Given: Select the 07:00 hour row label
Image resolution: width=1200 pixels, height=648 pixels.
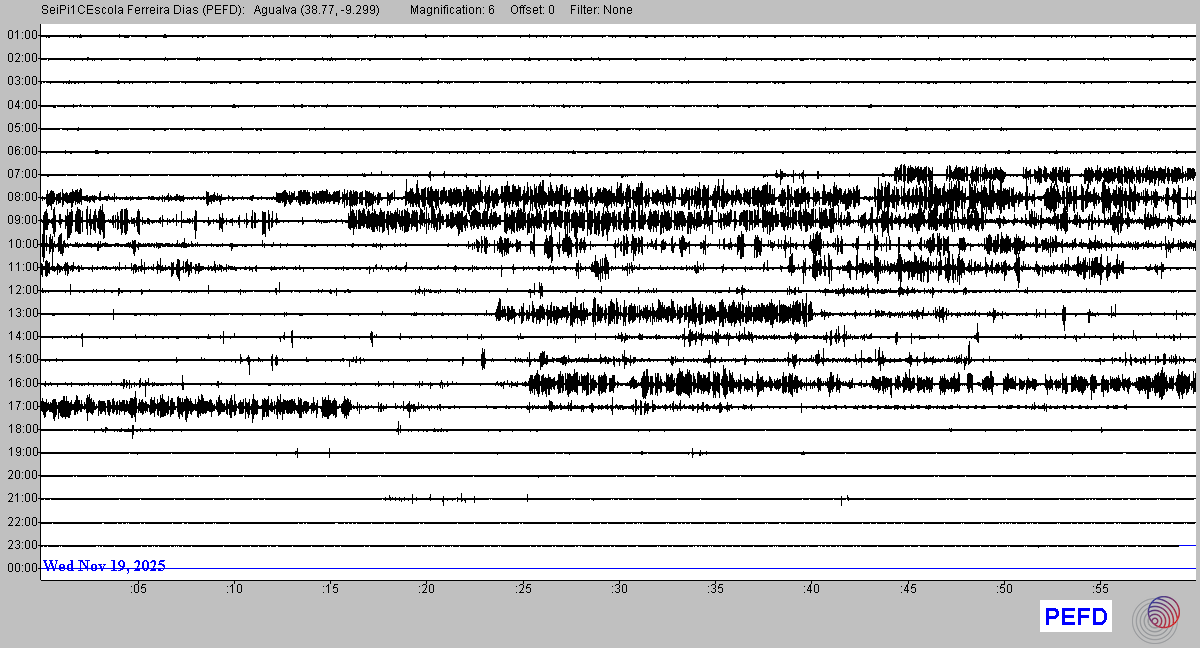Looking at the screenshot, I should tap(21, 174).
